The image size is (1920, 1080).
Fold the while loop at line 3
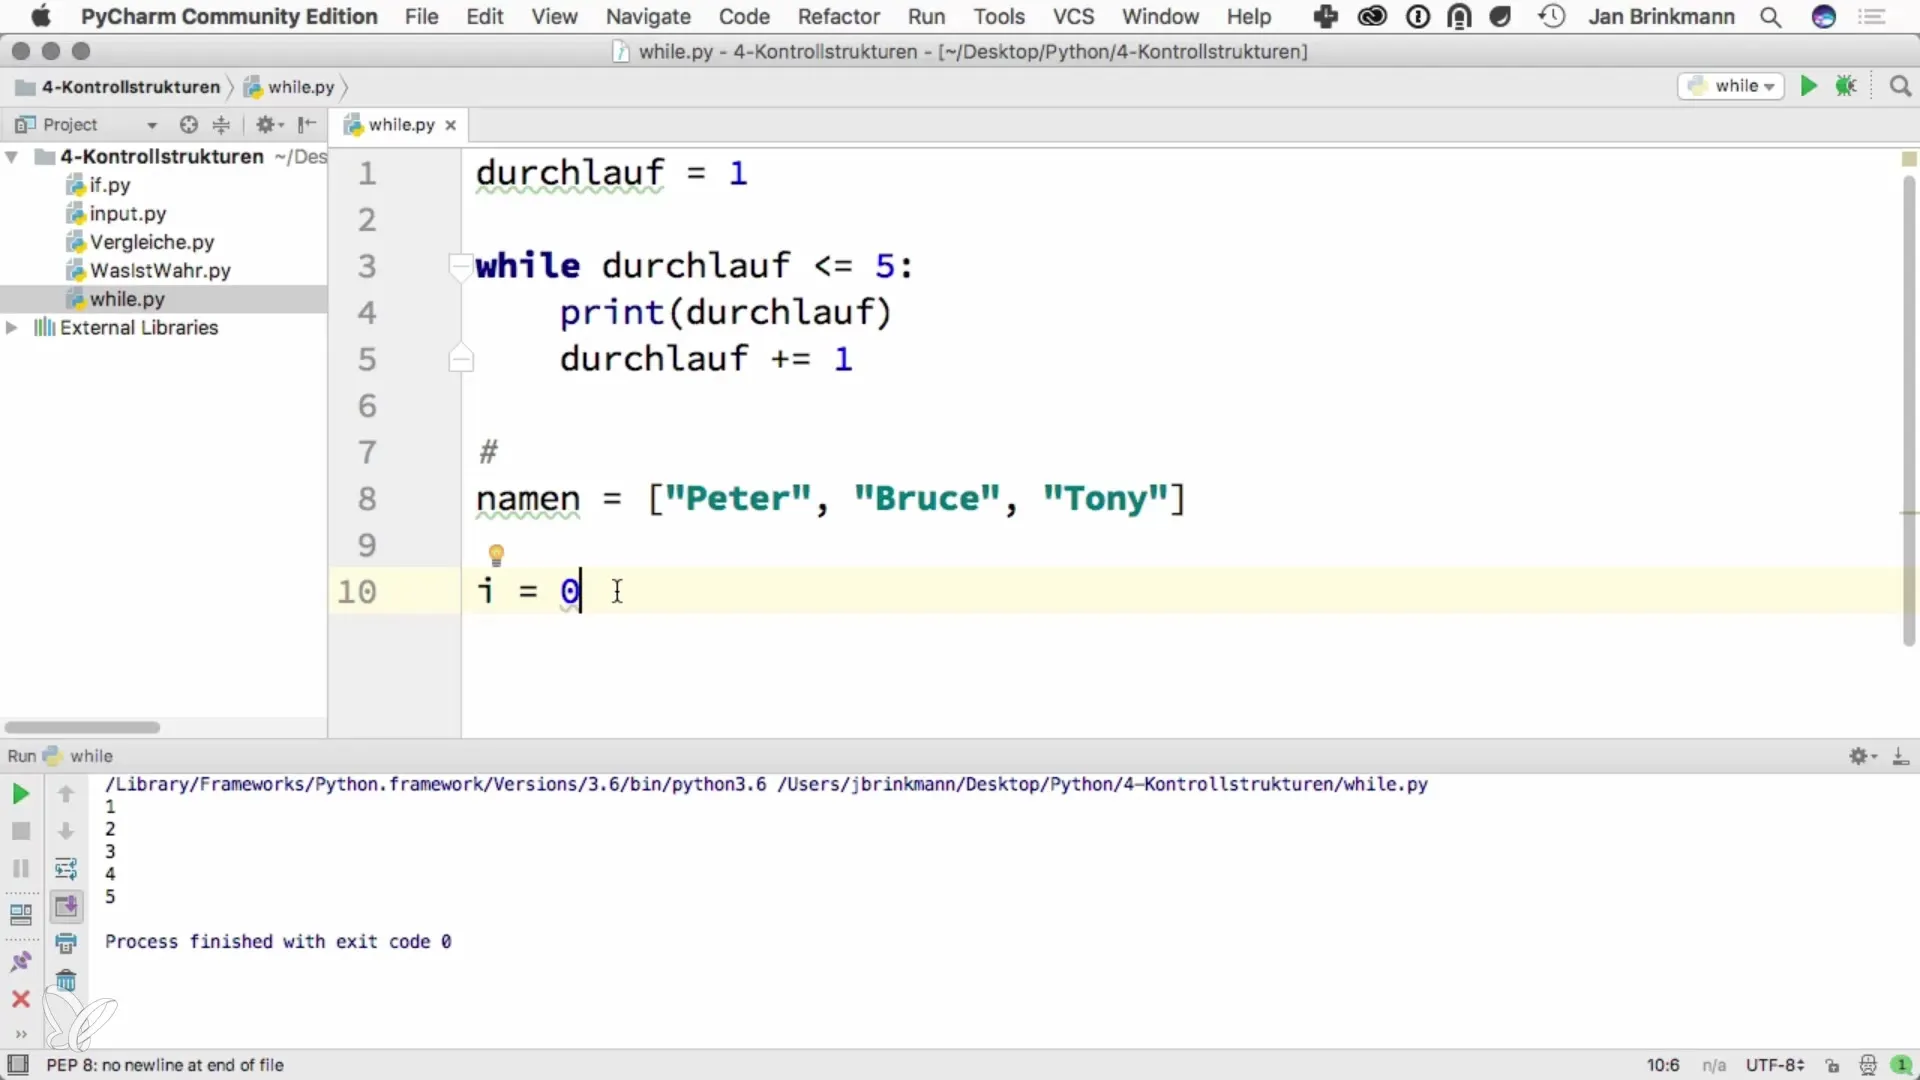(x=460, y=266)
